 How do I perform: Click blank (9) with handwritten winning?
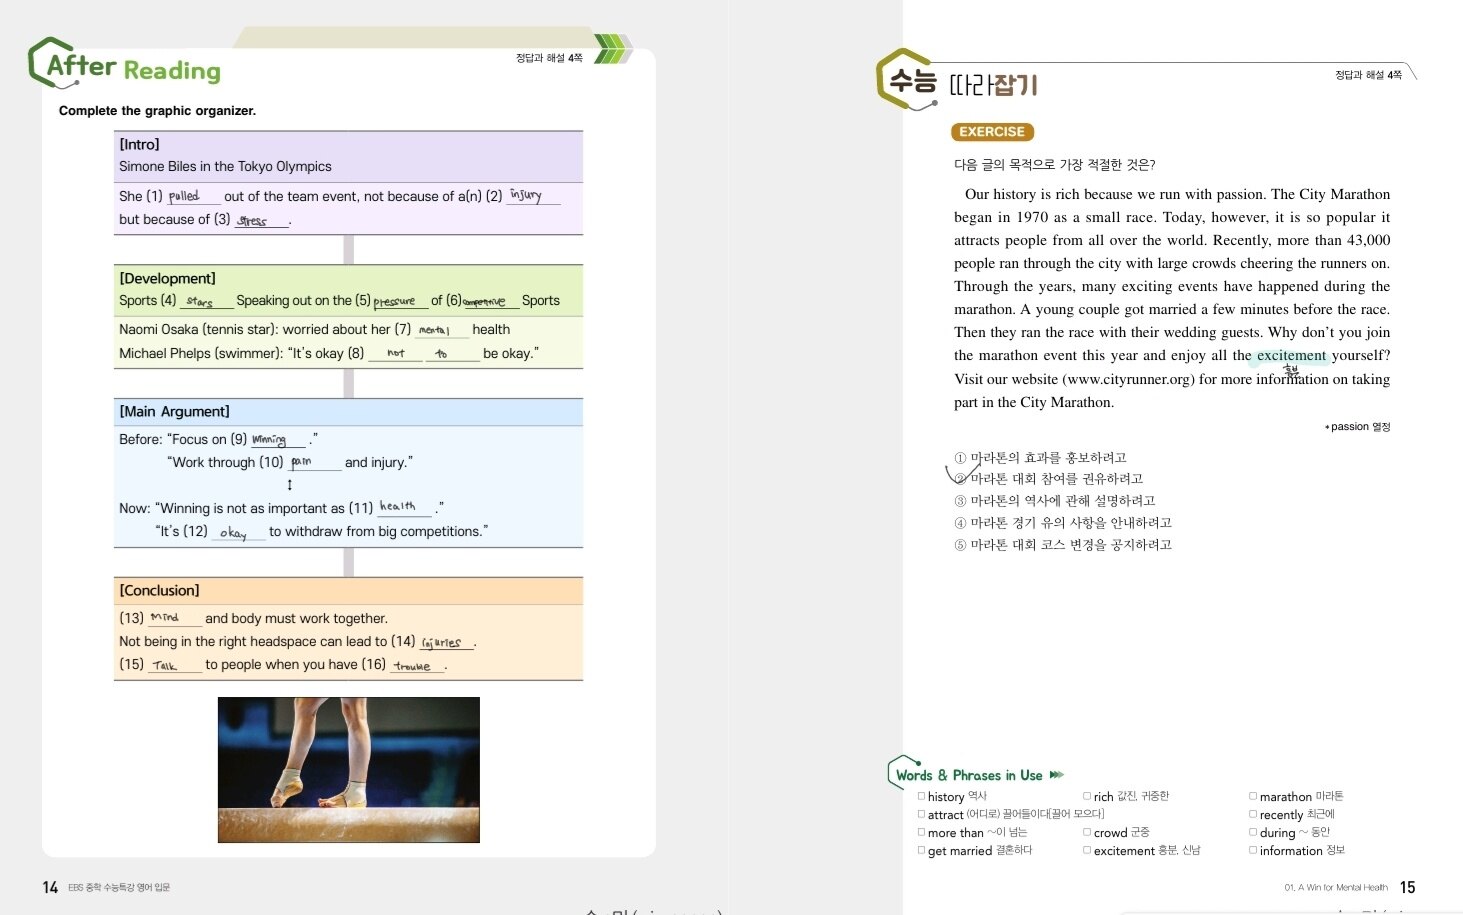click(278, 440)
